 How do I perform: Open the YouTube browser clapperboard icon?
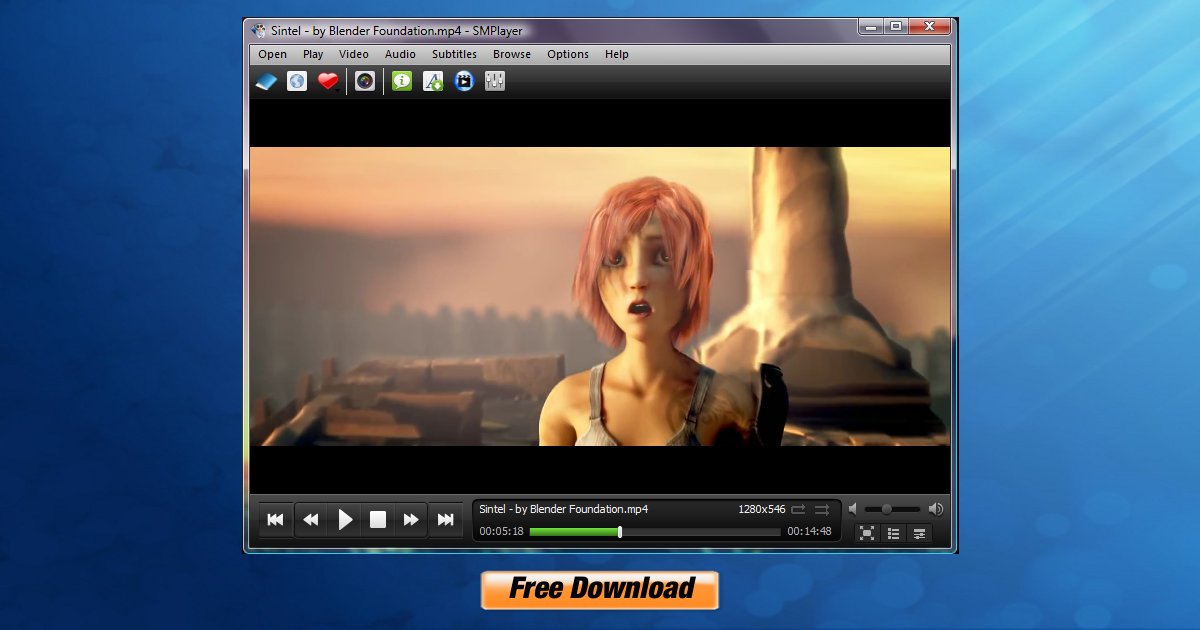[464, 81]
